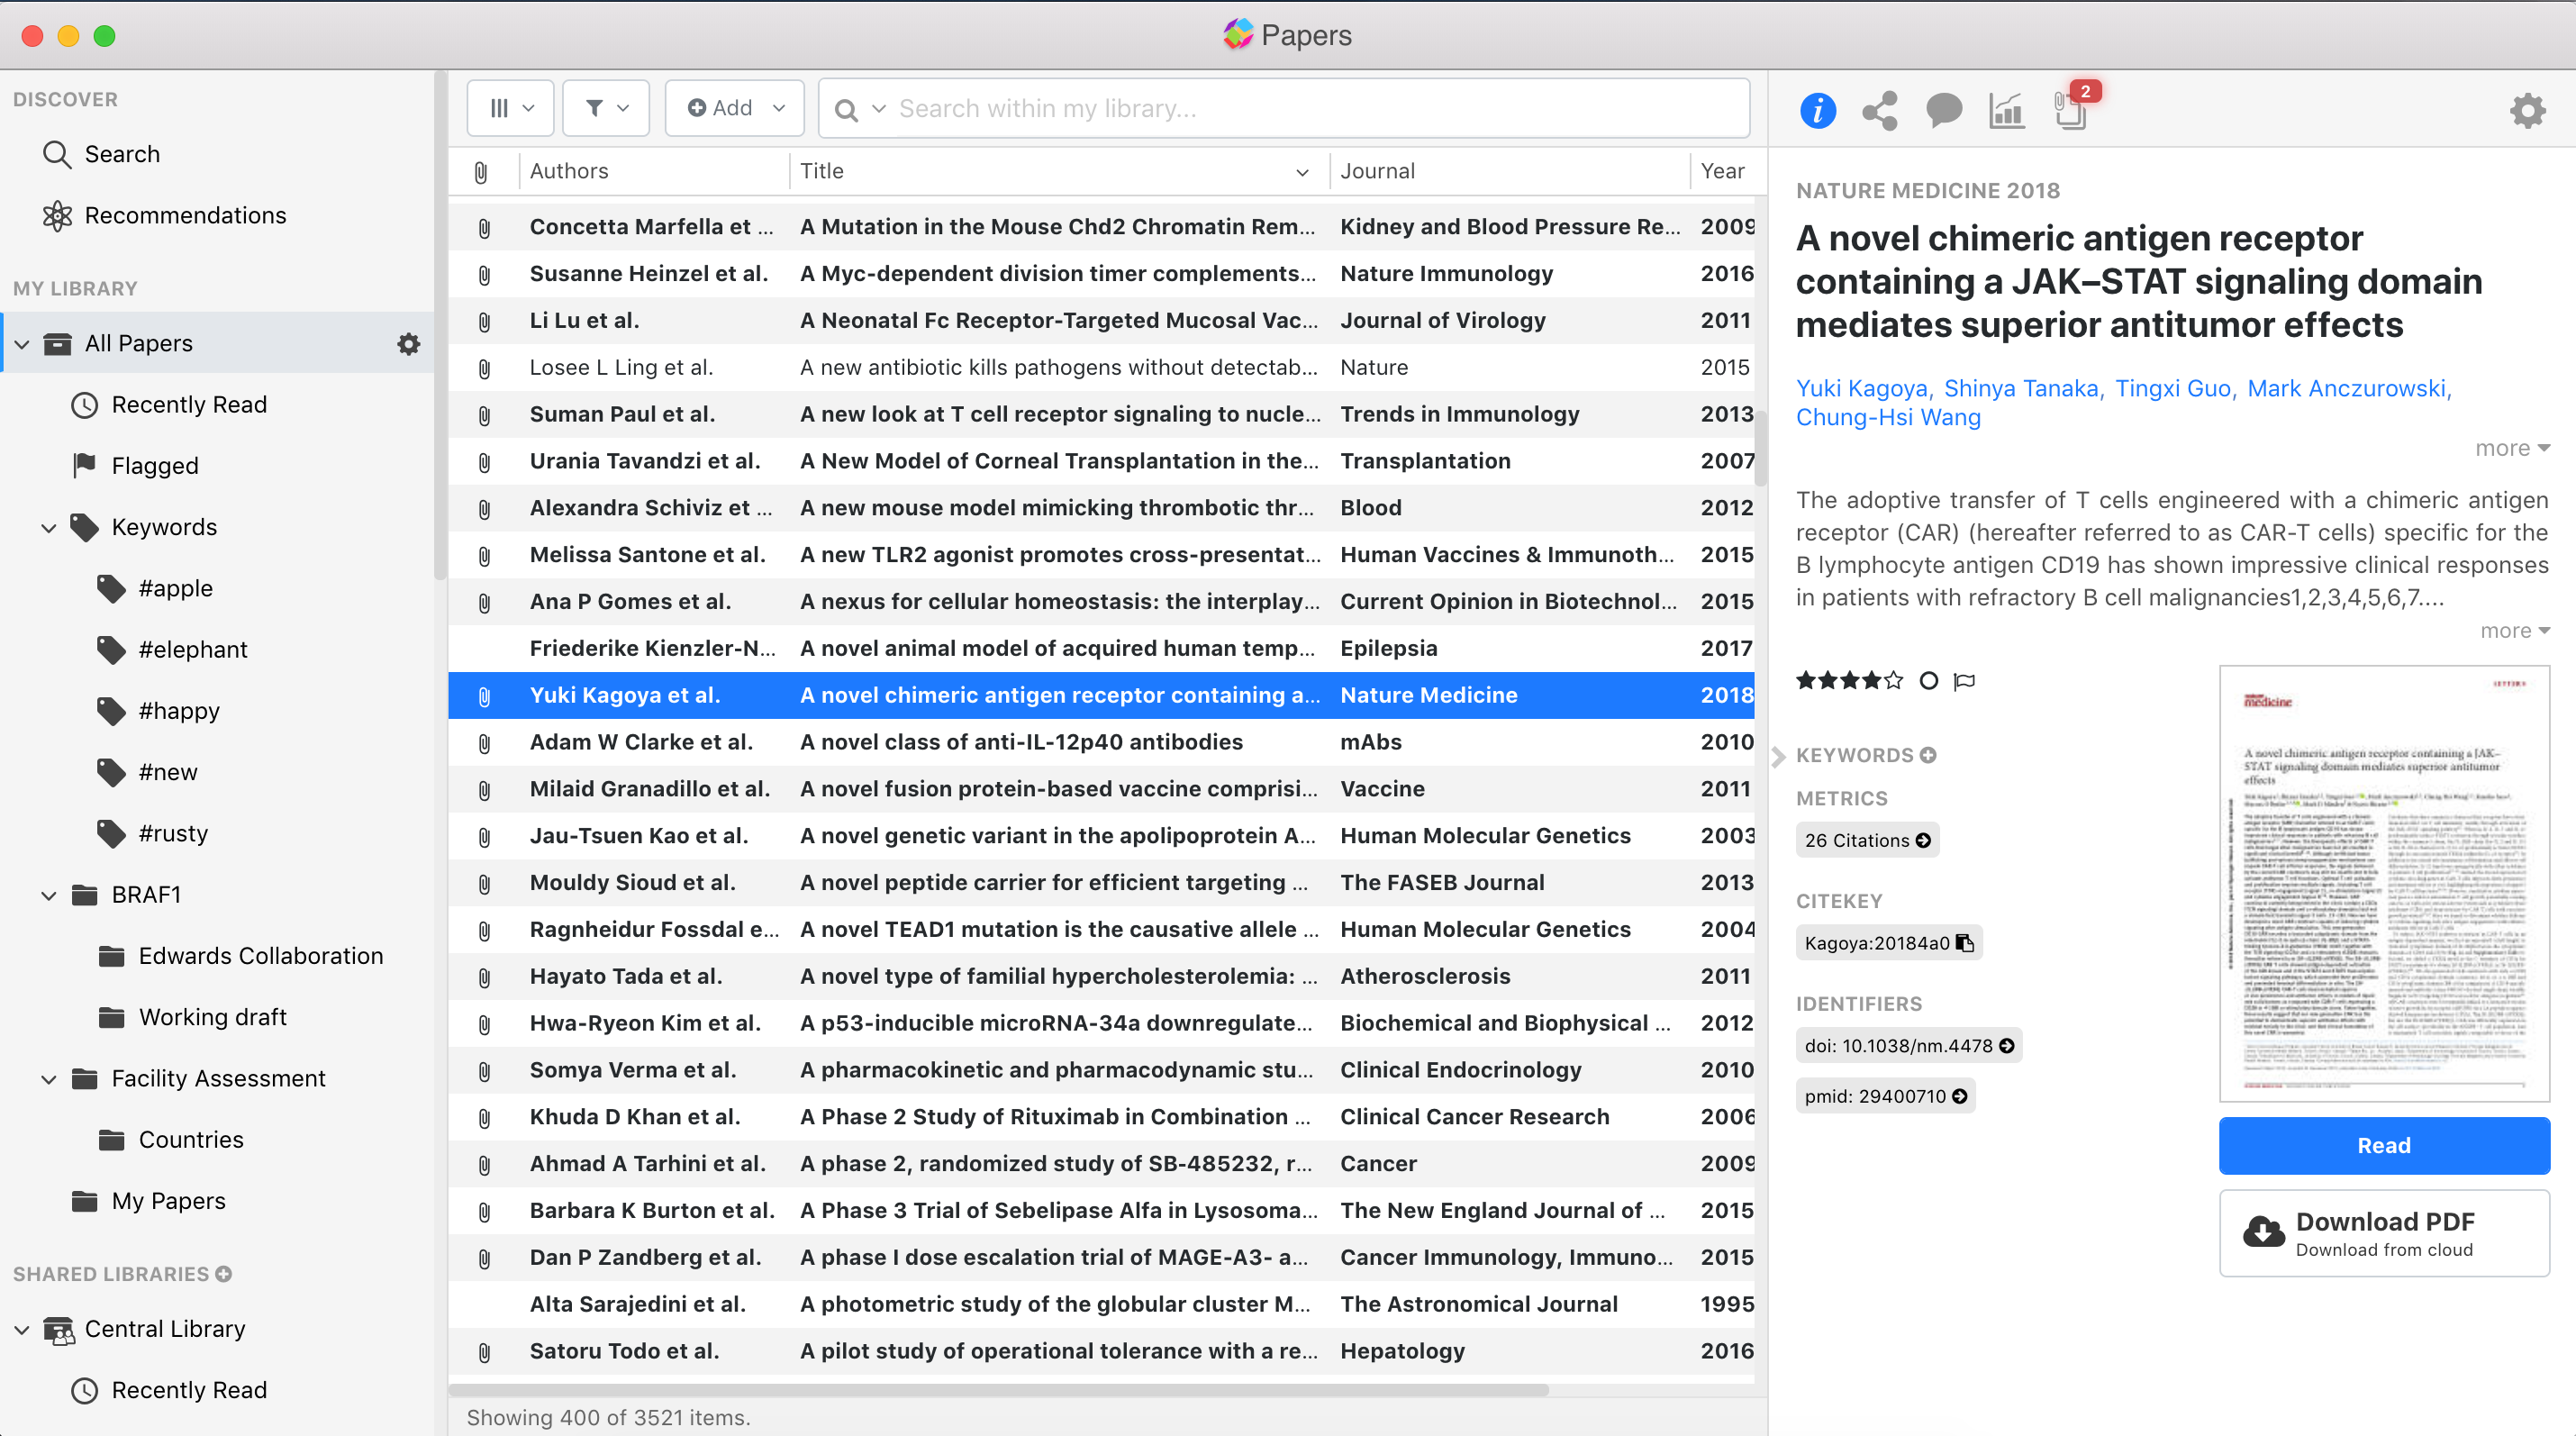
Task: Click the Read button
Action: 2383,1145
